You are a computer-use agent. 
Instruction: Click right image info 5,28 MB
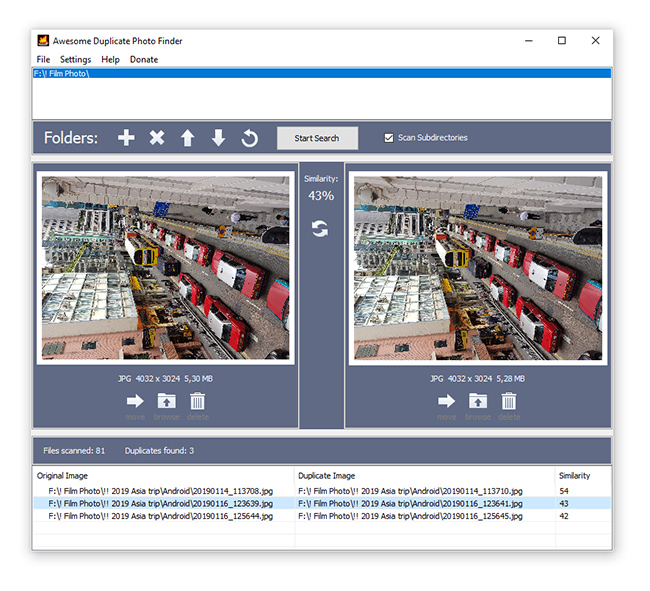click(511, 378)
